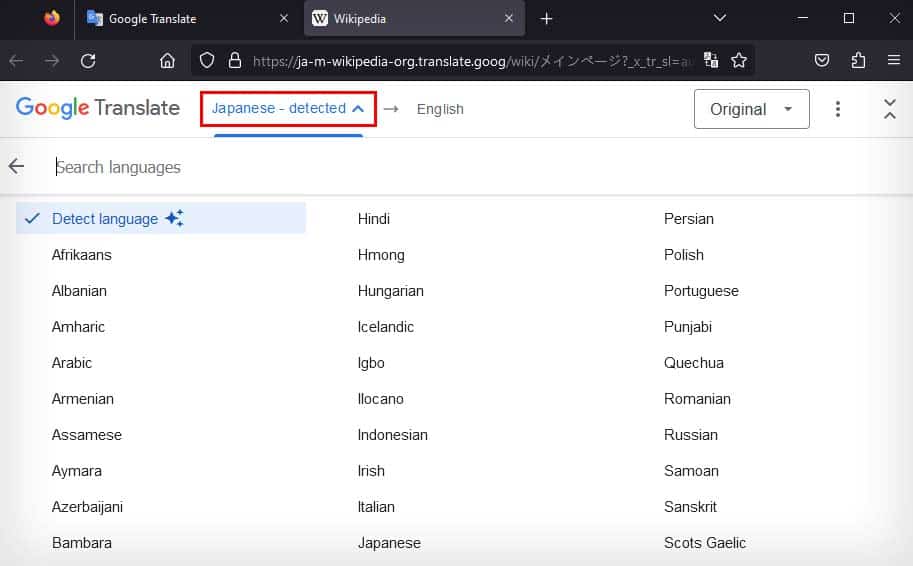Click the address bar URL
The height and width of the screenshot is (566, 913).
click(472, 61)
